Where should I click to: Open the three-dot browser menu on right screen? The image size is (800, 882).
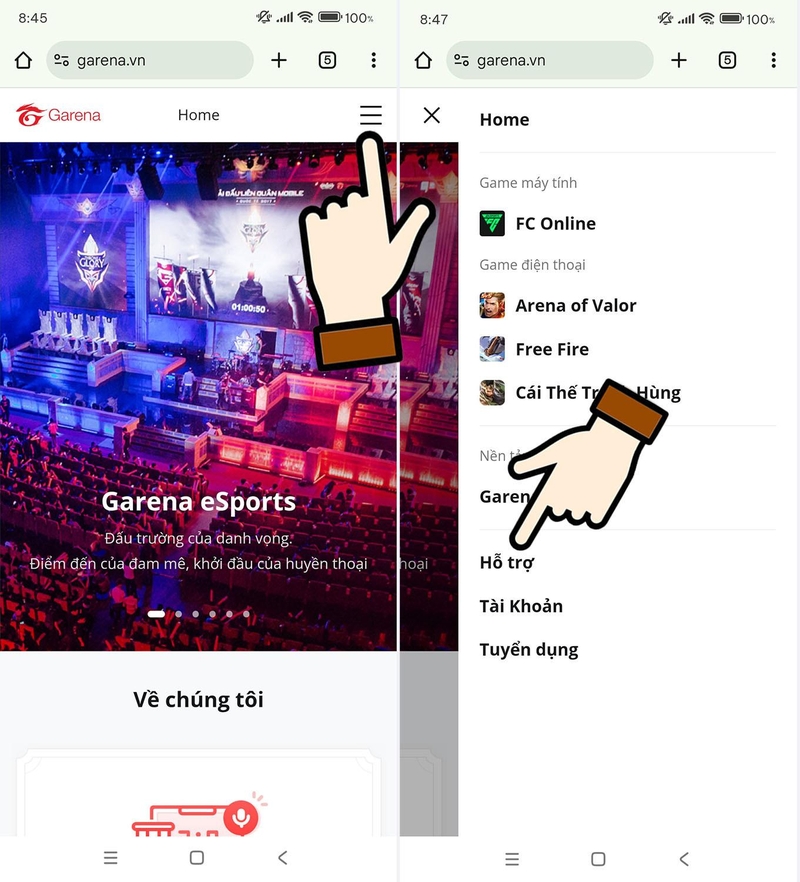[x=774, y=60]
